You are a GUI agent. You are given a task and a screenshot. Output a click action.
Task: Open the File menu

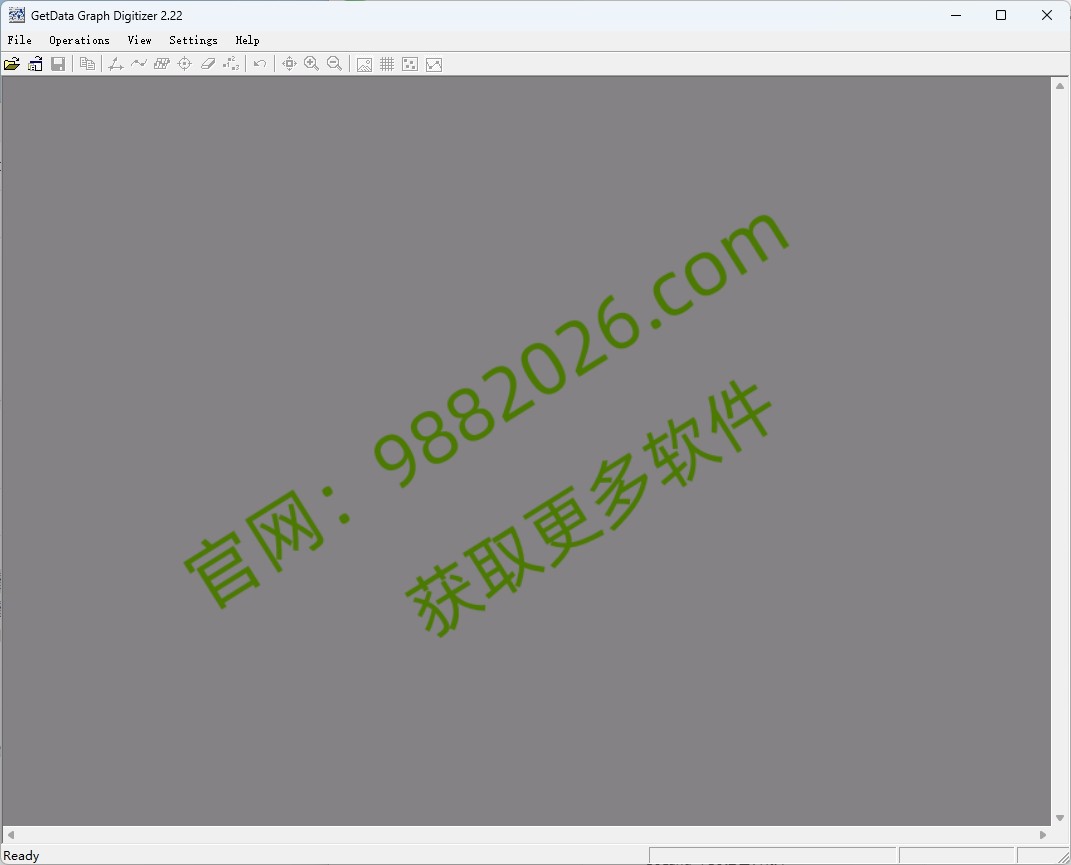pyautogui.click(x=20, y=40)
